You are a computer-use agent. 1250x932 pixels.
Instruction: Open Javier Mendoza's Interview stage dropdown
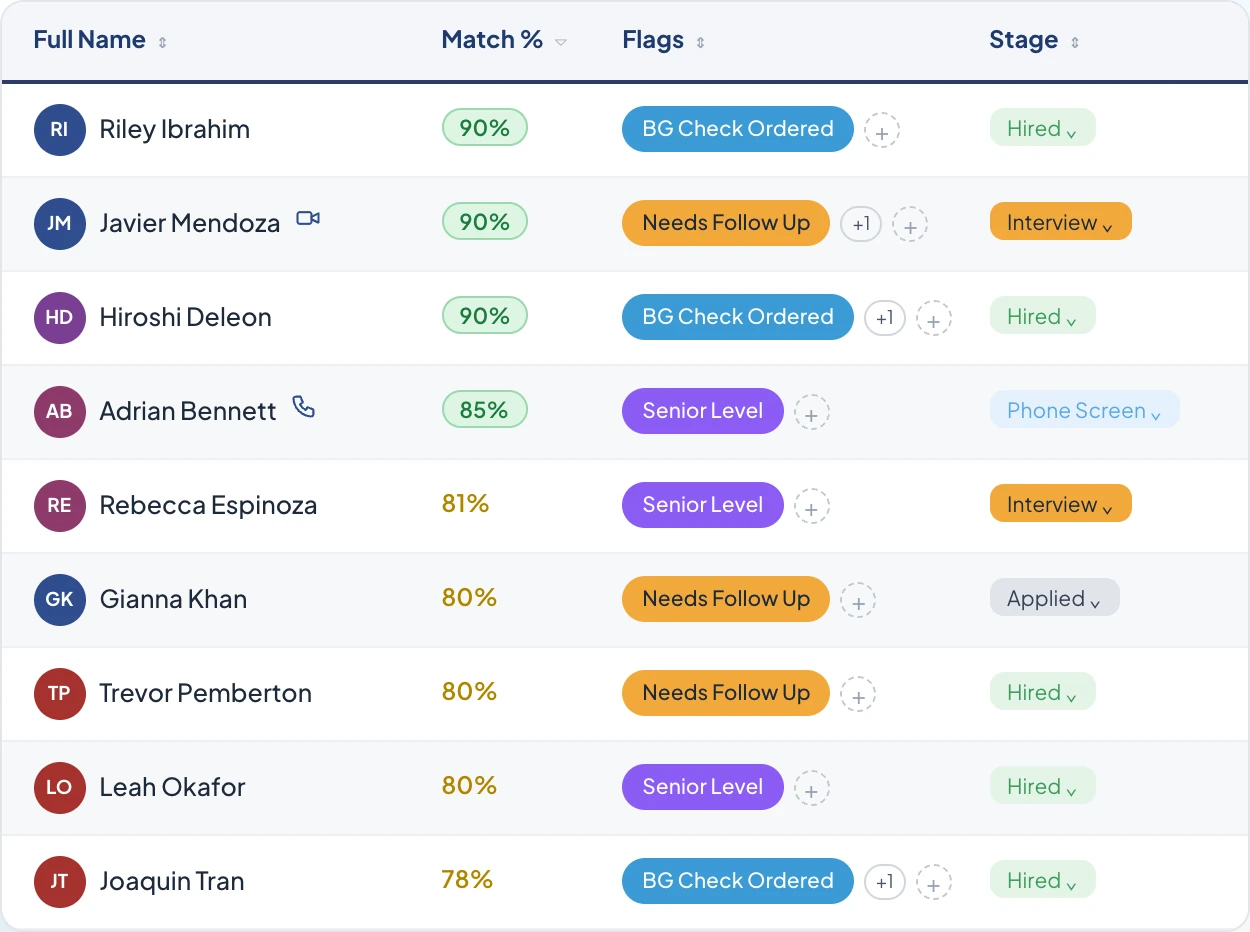pyautogui.click(x=1061, y=222)
